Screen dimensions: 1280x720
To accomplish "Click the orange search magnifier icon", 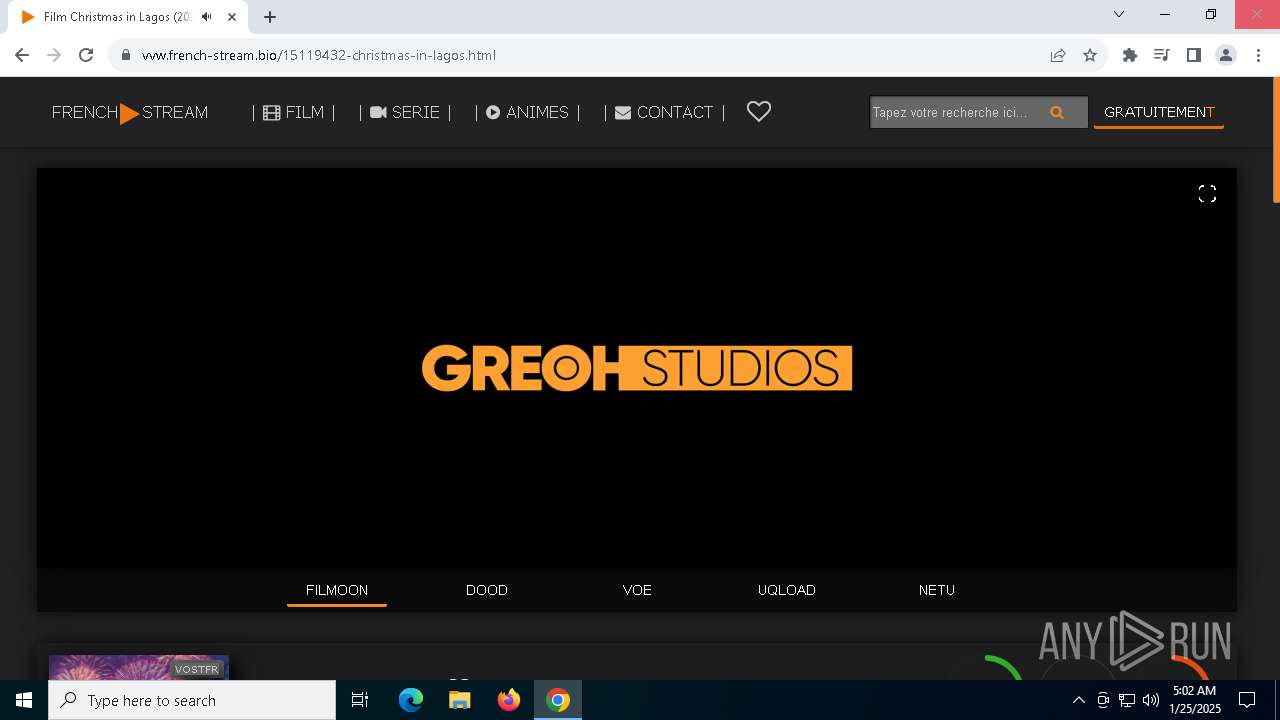I will coord(1057,113).
